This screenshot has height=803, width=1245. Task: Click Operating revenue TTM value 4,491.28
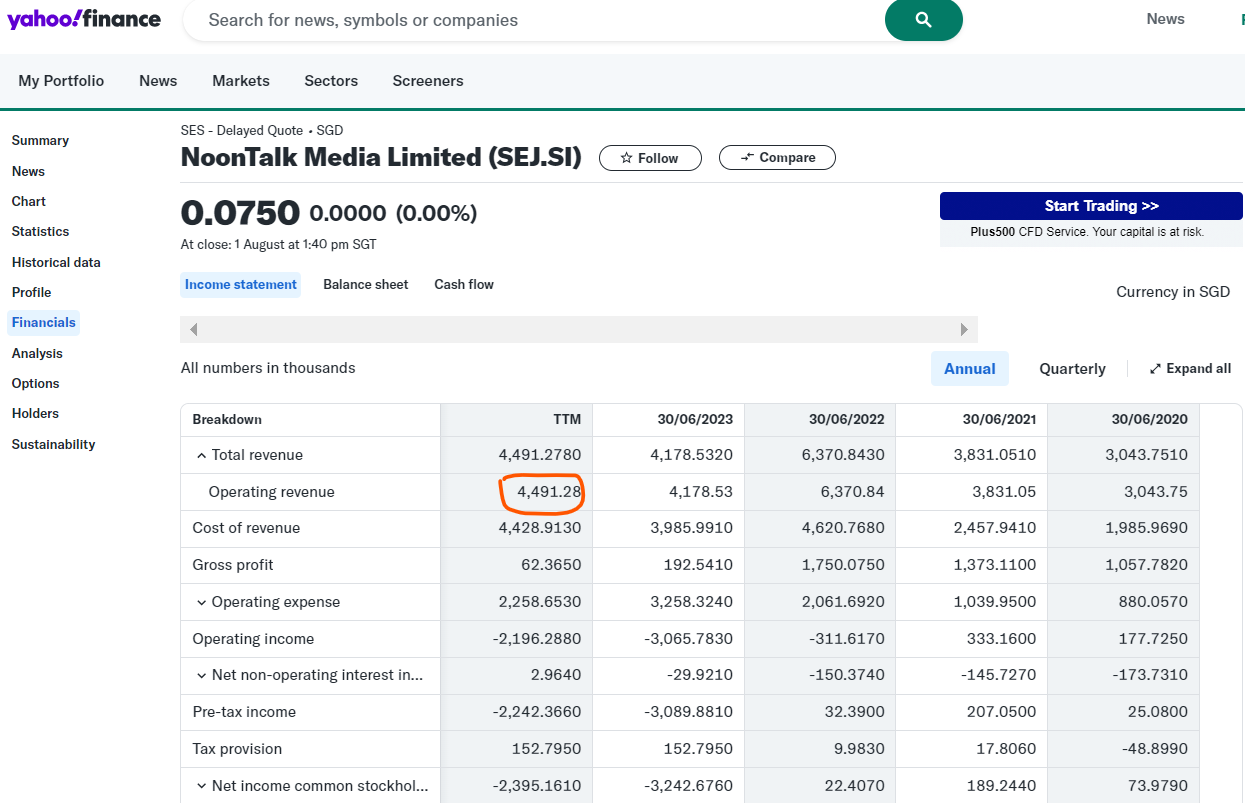[x=549, y=492]
